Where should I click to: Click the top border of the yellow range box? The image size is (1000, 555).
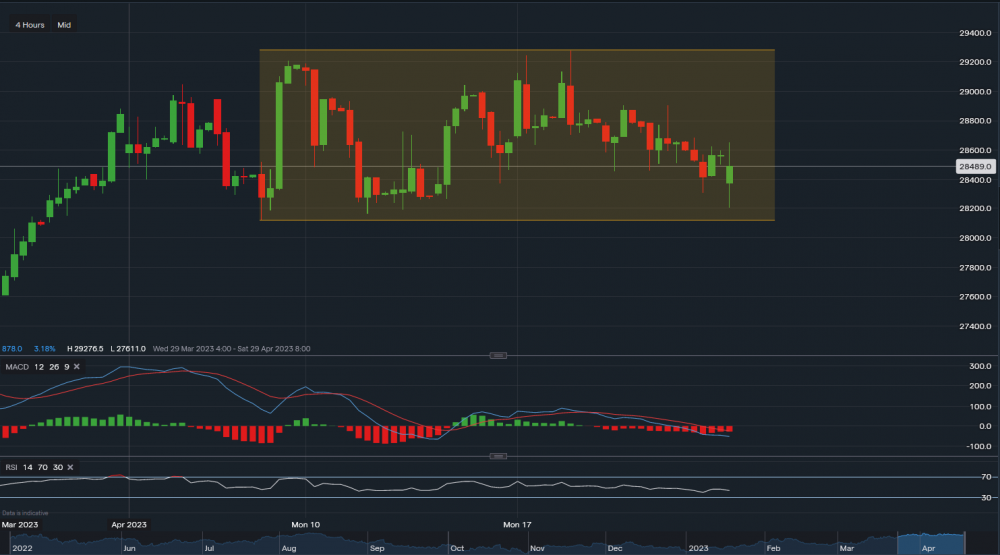pos(516,50)
